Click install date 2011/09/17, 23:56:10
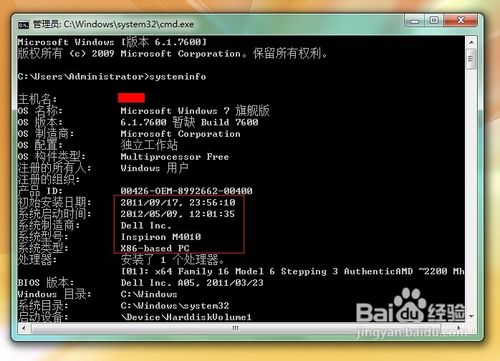This screenshot has height=361, width=500. [178, 203]
